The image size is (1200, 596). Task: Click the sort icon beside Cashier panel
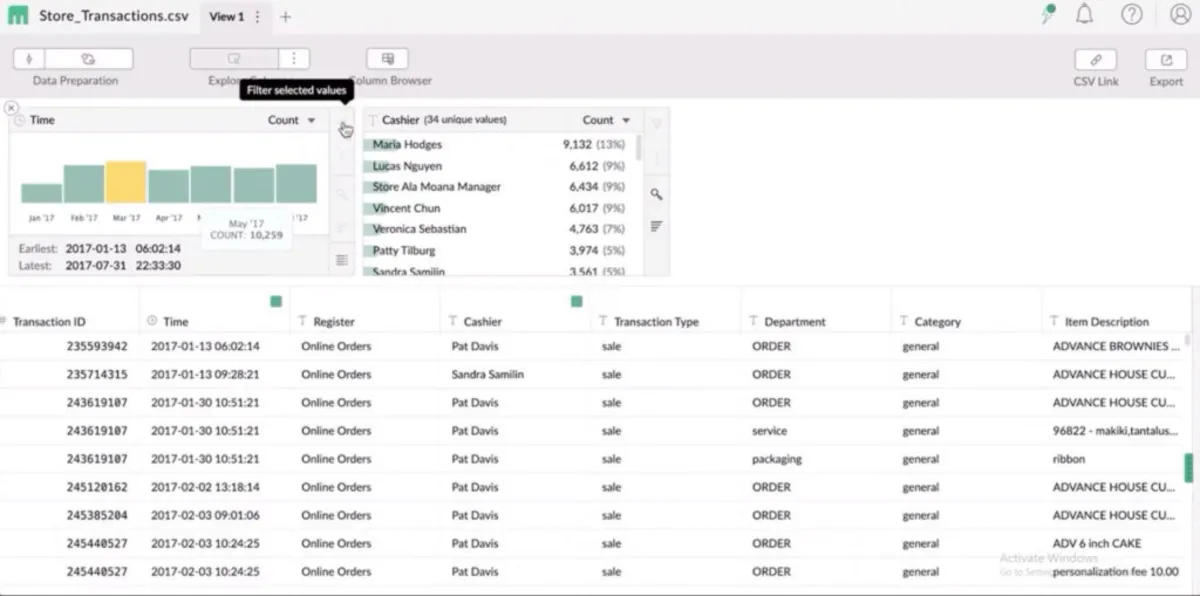tap(656, 226)
